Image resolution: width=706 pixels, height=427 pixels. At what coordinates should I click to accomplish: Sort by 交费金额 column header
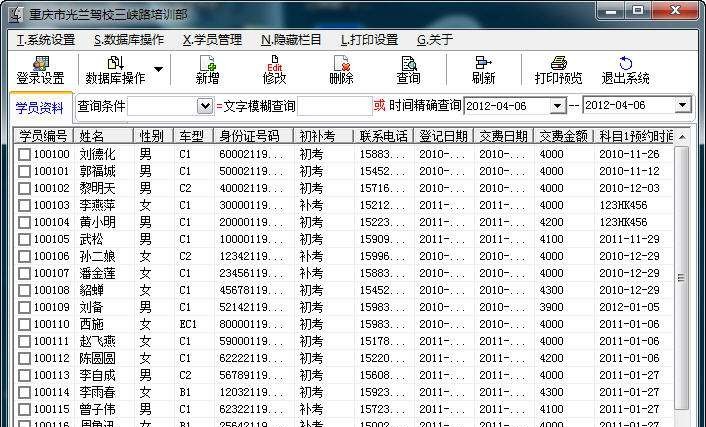pos(563,136)
